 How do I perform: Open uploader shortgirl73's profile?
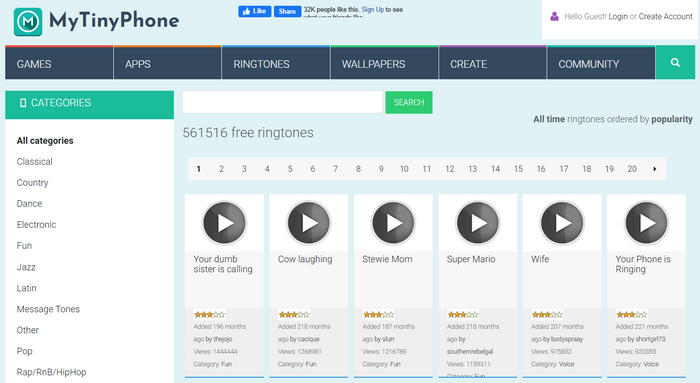[x=650, y=339]
